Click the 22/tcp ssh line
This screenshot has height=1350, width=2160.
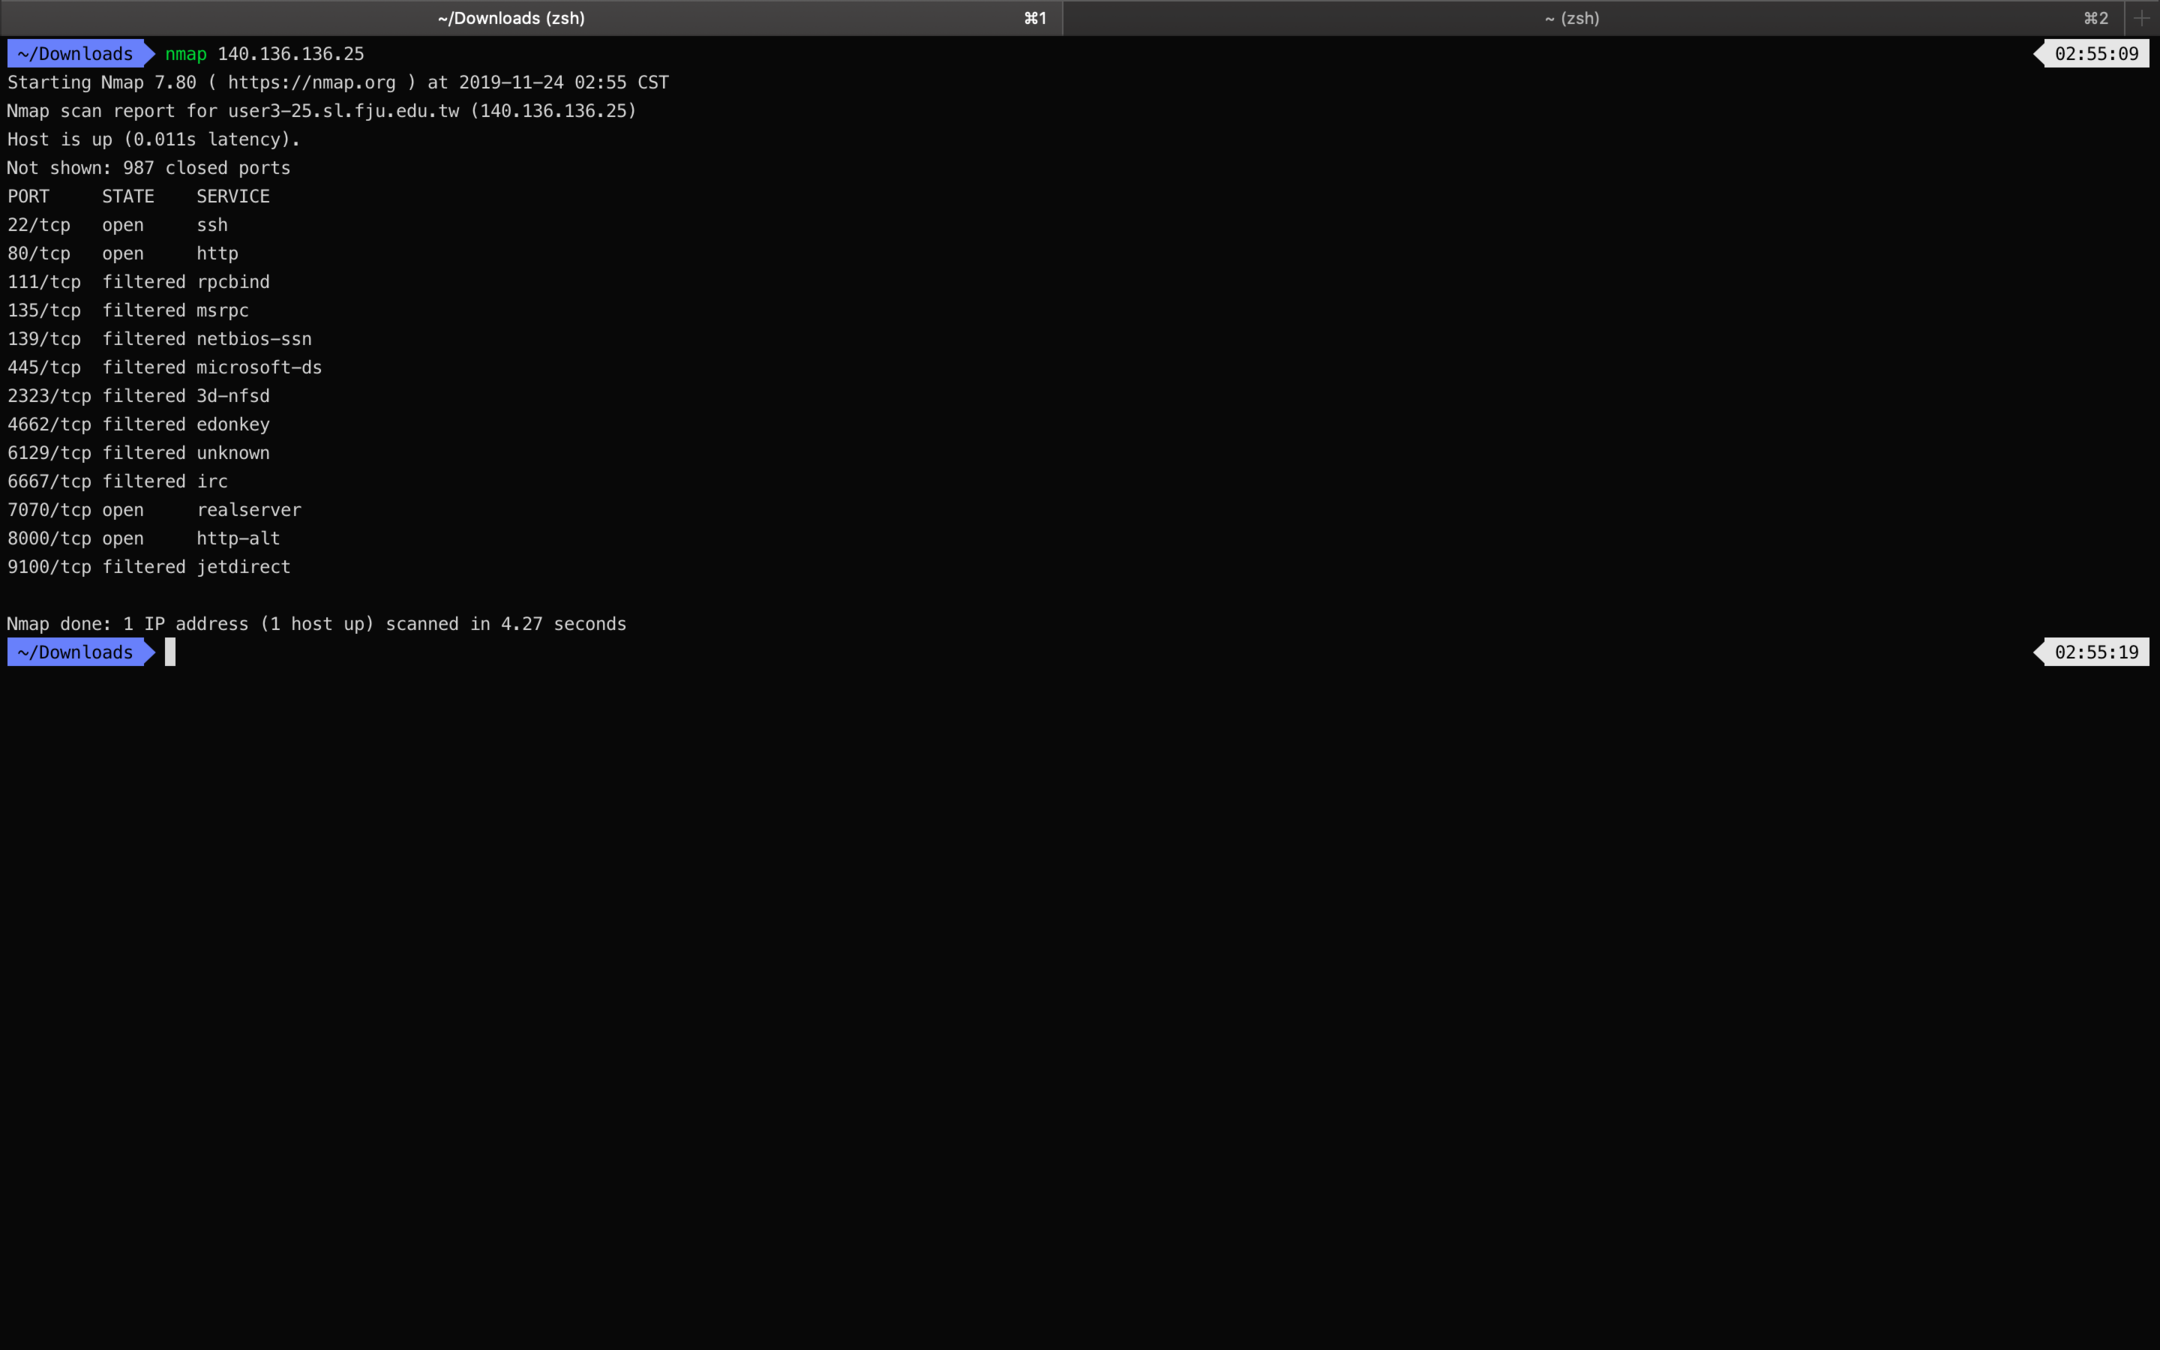[x=117, y=225]
